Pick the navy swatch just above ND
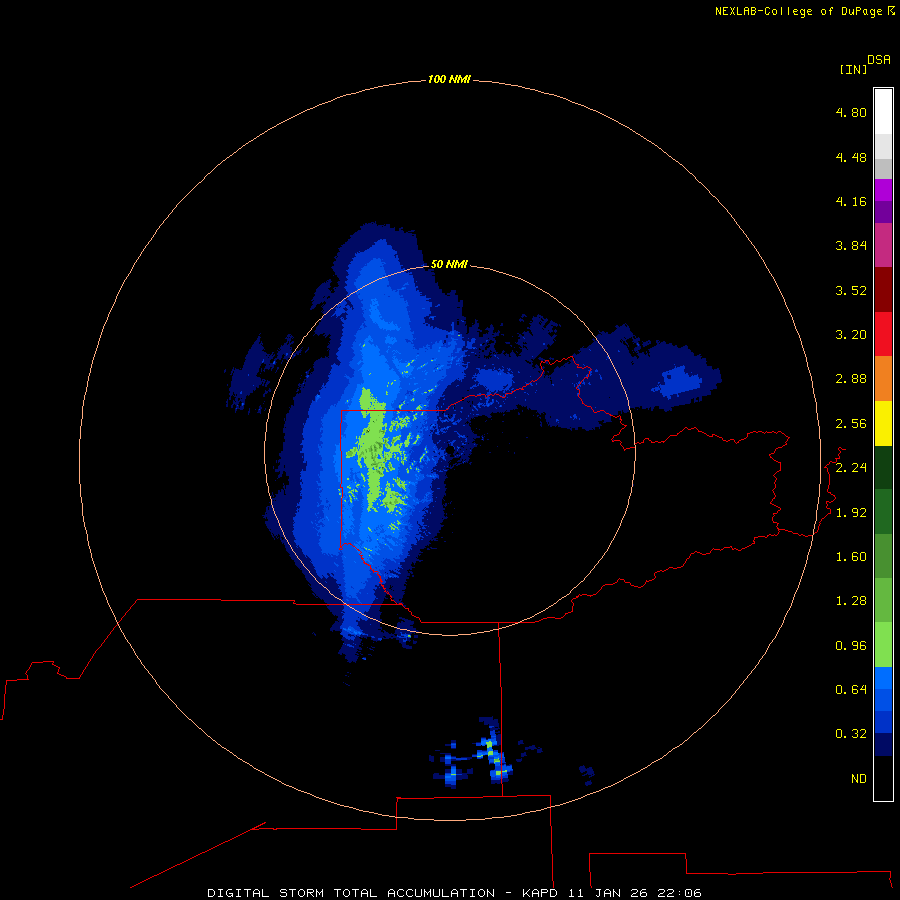The width and height of the screenshot is (900, 900). 883,744
